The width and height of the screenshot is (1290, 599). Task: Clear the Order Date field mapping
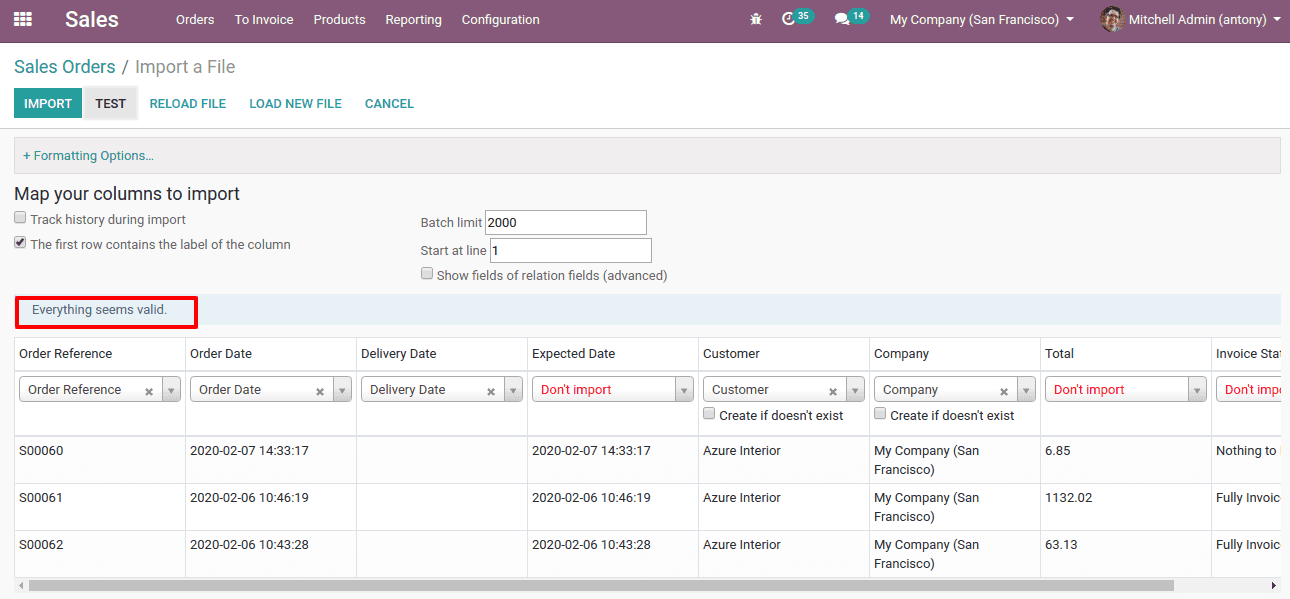(x=320, y=392)
